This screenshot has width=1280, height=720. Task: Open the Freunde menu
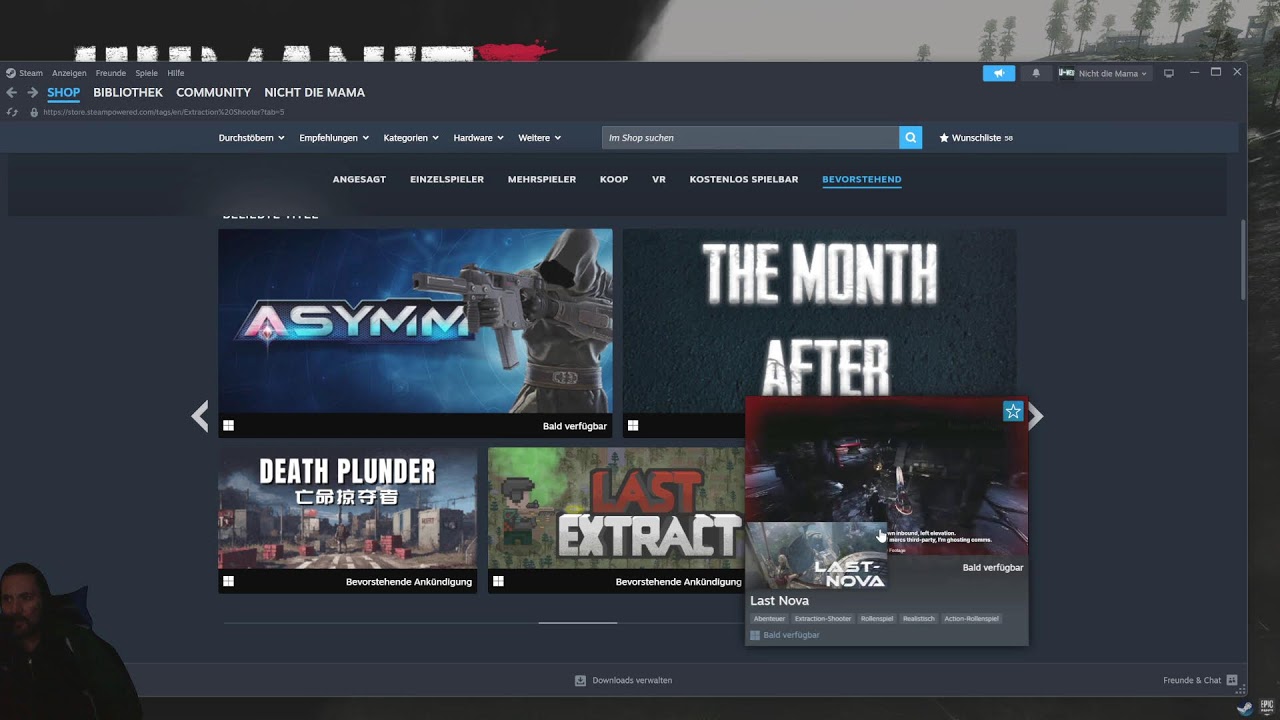(x=110, y=73)
